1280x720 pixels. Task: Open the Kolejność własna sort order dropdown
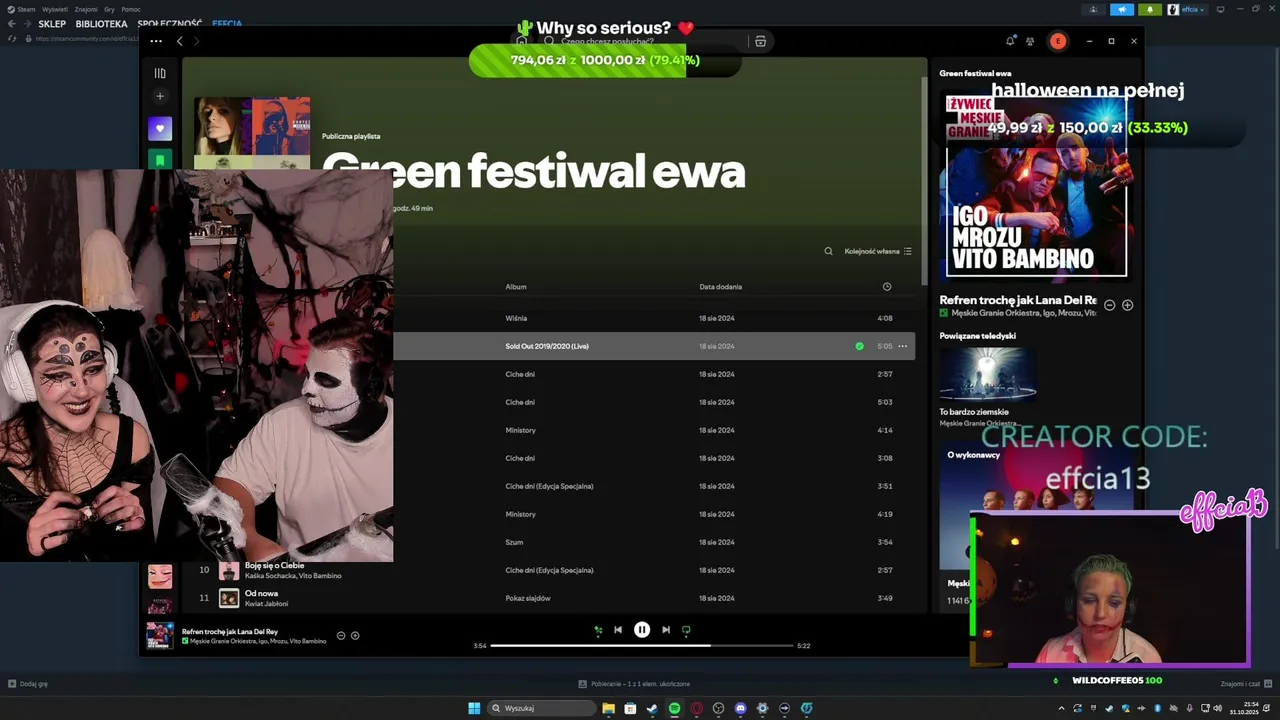pyautogui.click(x=878, y=251)
